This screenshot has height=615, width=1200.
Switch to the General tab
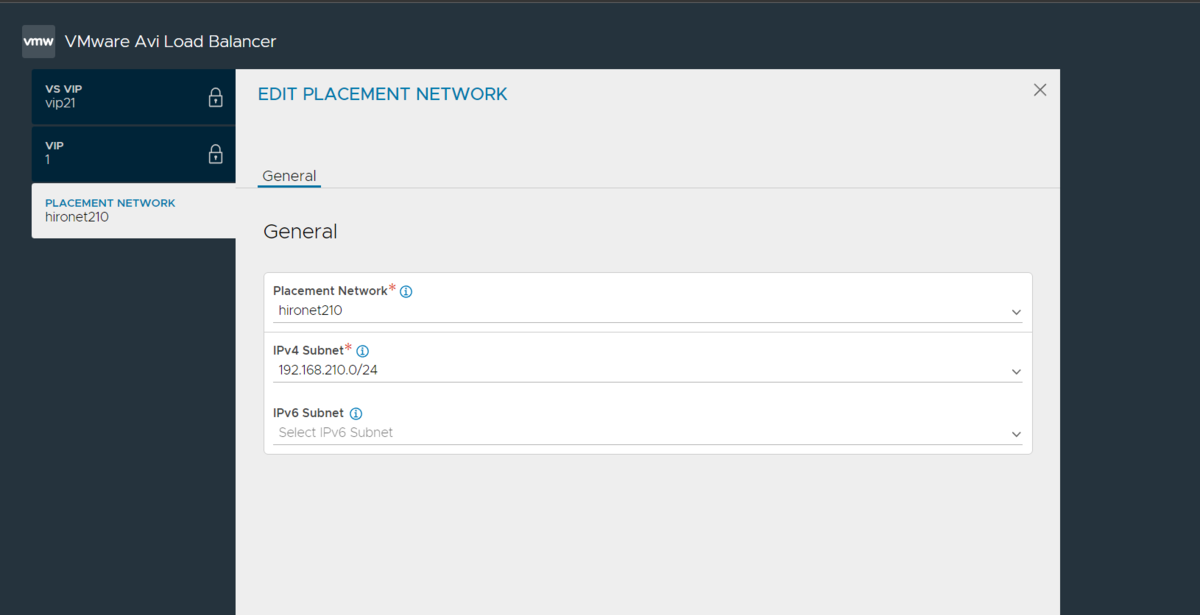tap(289, 176)
